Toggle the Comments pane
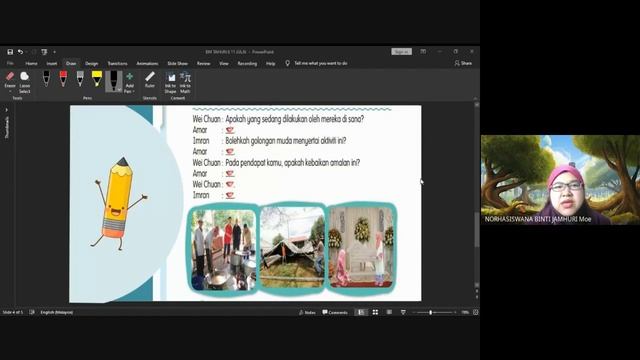The height and width of the screenshot is (360, 640). [x=335, y=312]
